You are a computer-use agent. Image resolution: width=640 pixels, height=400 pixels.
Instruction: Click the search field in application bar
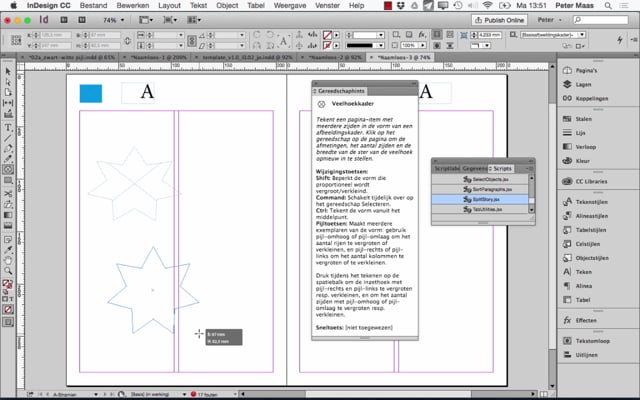click(x=600, y=20)
